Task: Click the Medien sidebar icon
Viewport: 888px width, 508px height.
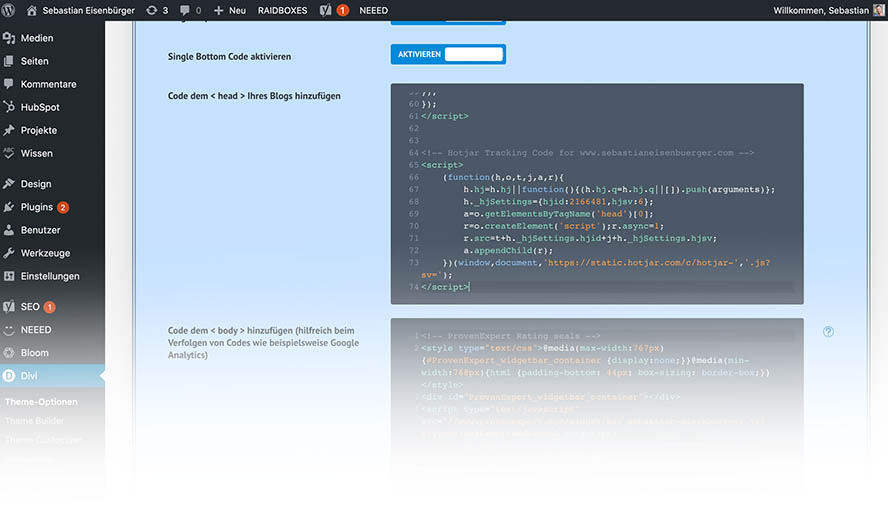Action: point(8,38)
